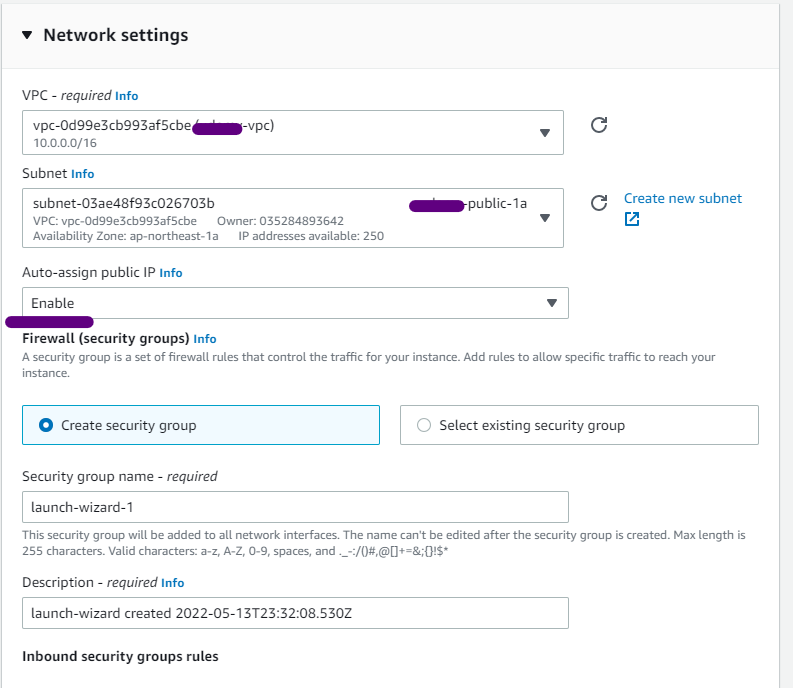
Task: Click external link icon under Create new subnet
Action: [632, 219]
